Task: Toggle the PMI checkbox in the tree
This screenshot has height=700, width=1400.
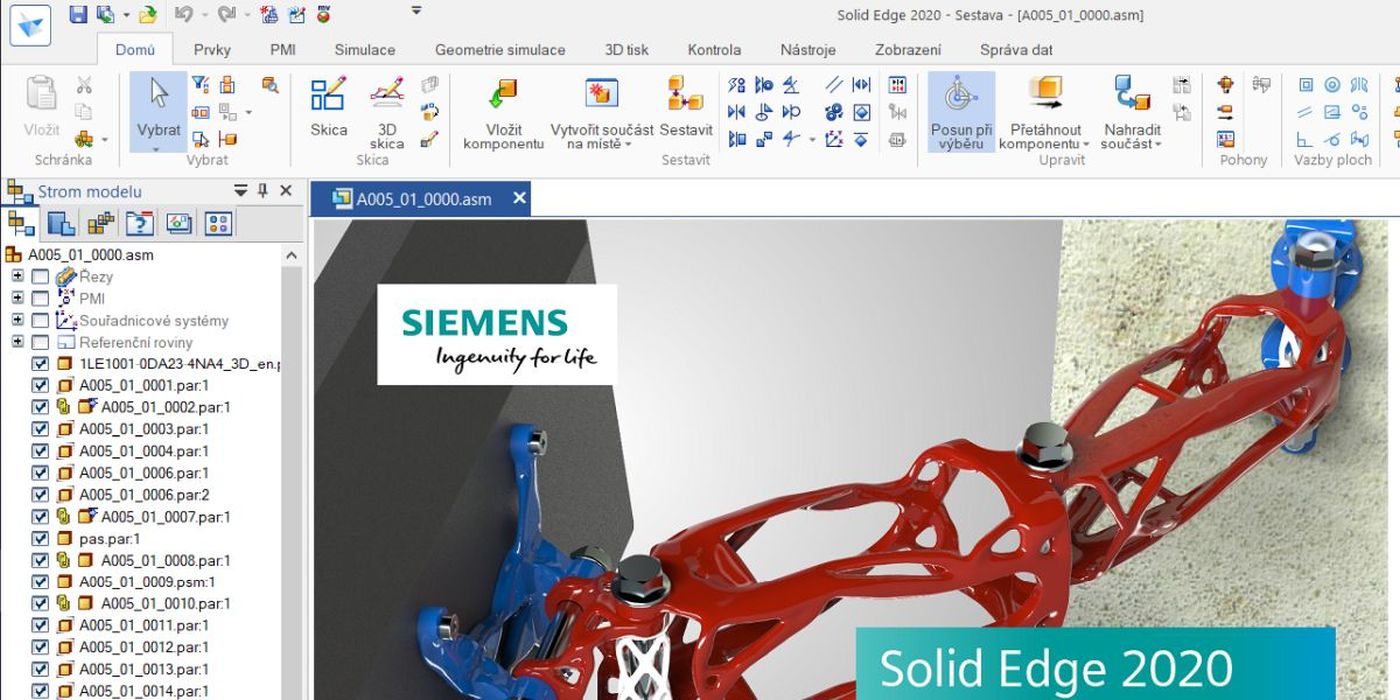Action: (x=40, y=299)
